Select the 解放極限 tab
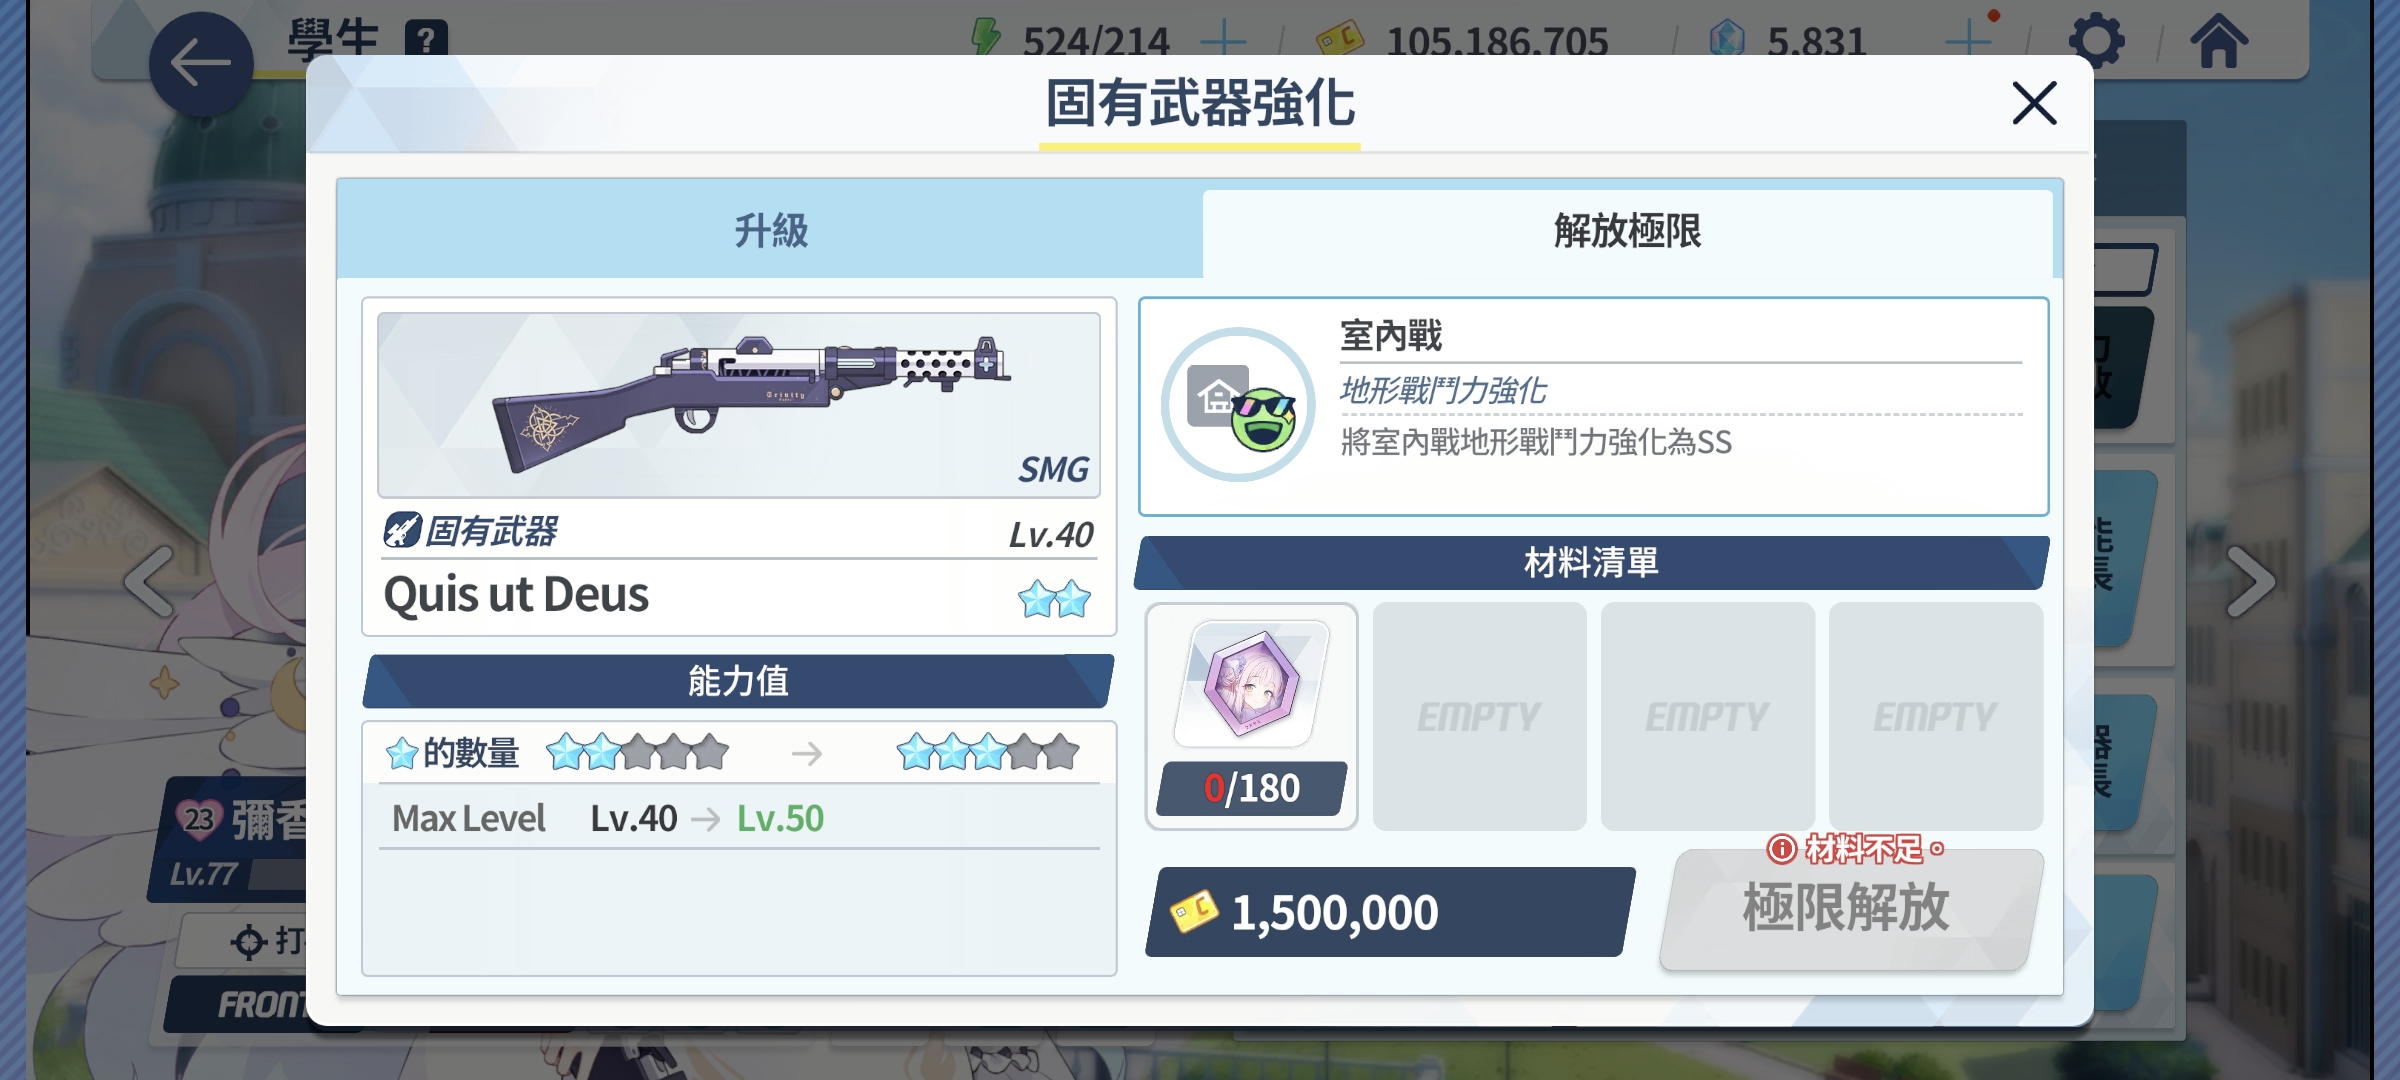Image resolution: width=2400 pixels, height=1080 pixels. 1627,232
